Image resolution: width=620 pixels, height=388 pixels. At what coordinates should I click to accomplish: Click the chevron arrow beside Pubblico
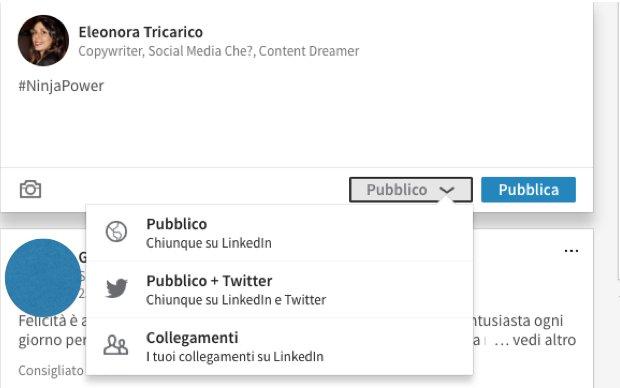[x=447, y=190]
